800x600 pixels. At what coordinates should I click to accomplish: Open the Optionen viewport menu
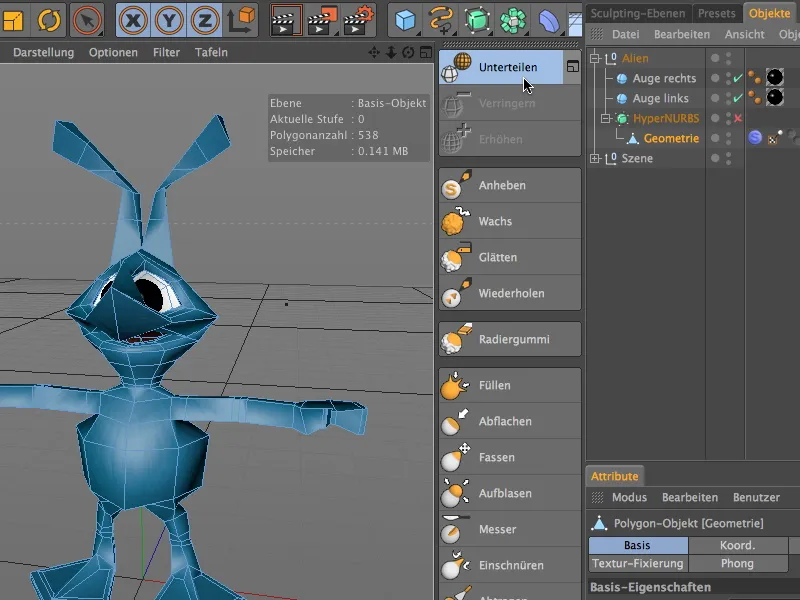pos(113,52)
